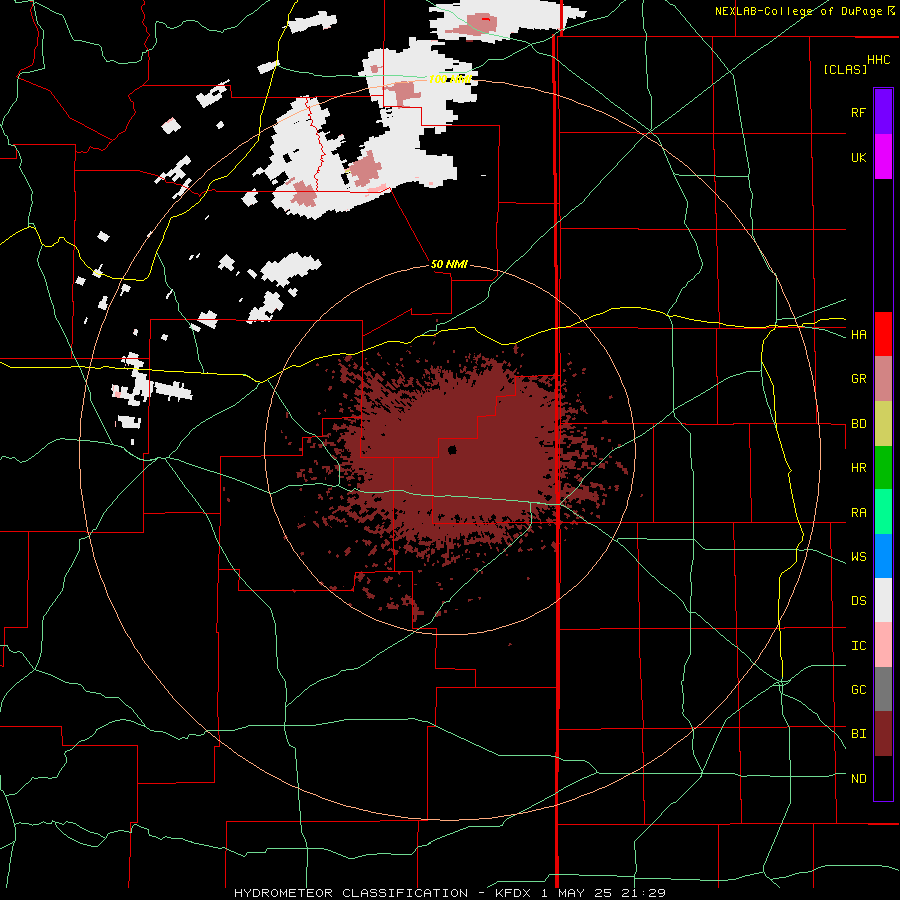Image resolution: width=900 pixels, height=900 pixels.
Task: Click the 50 NMI range ring label
Action: (449, 264)
